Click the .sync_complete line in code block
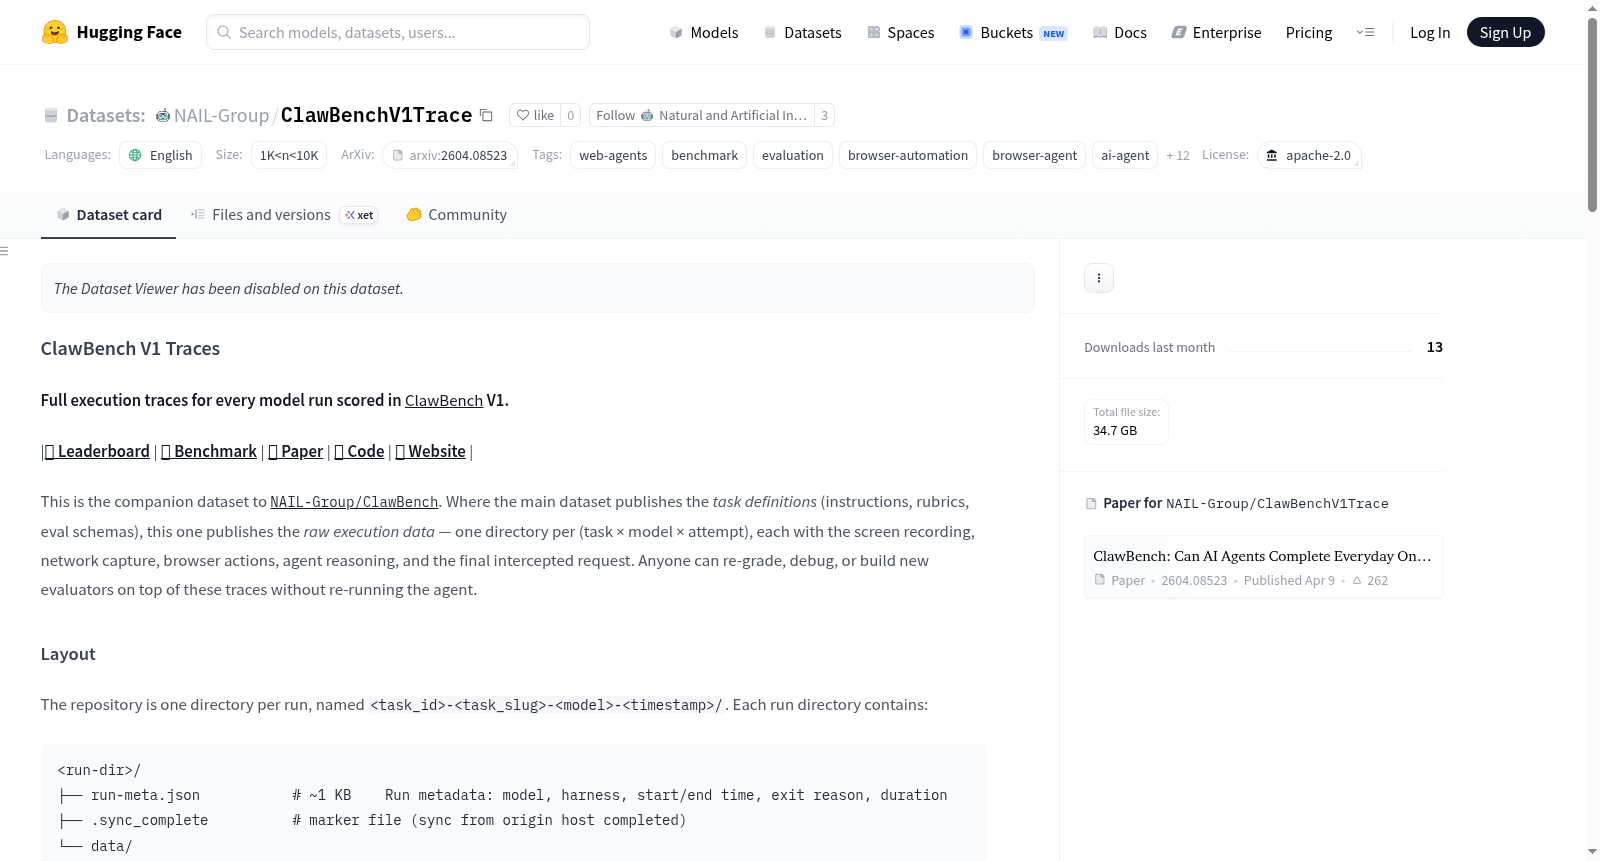Viewport: 1600px width, 861px height. pos(372,820)
